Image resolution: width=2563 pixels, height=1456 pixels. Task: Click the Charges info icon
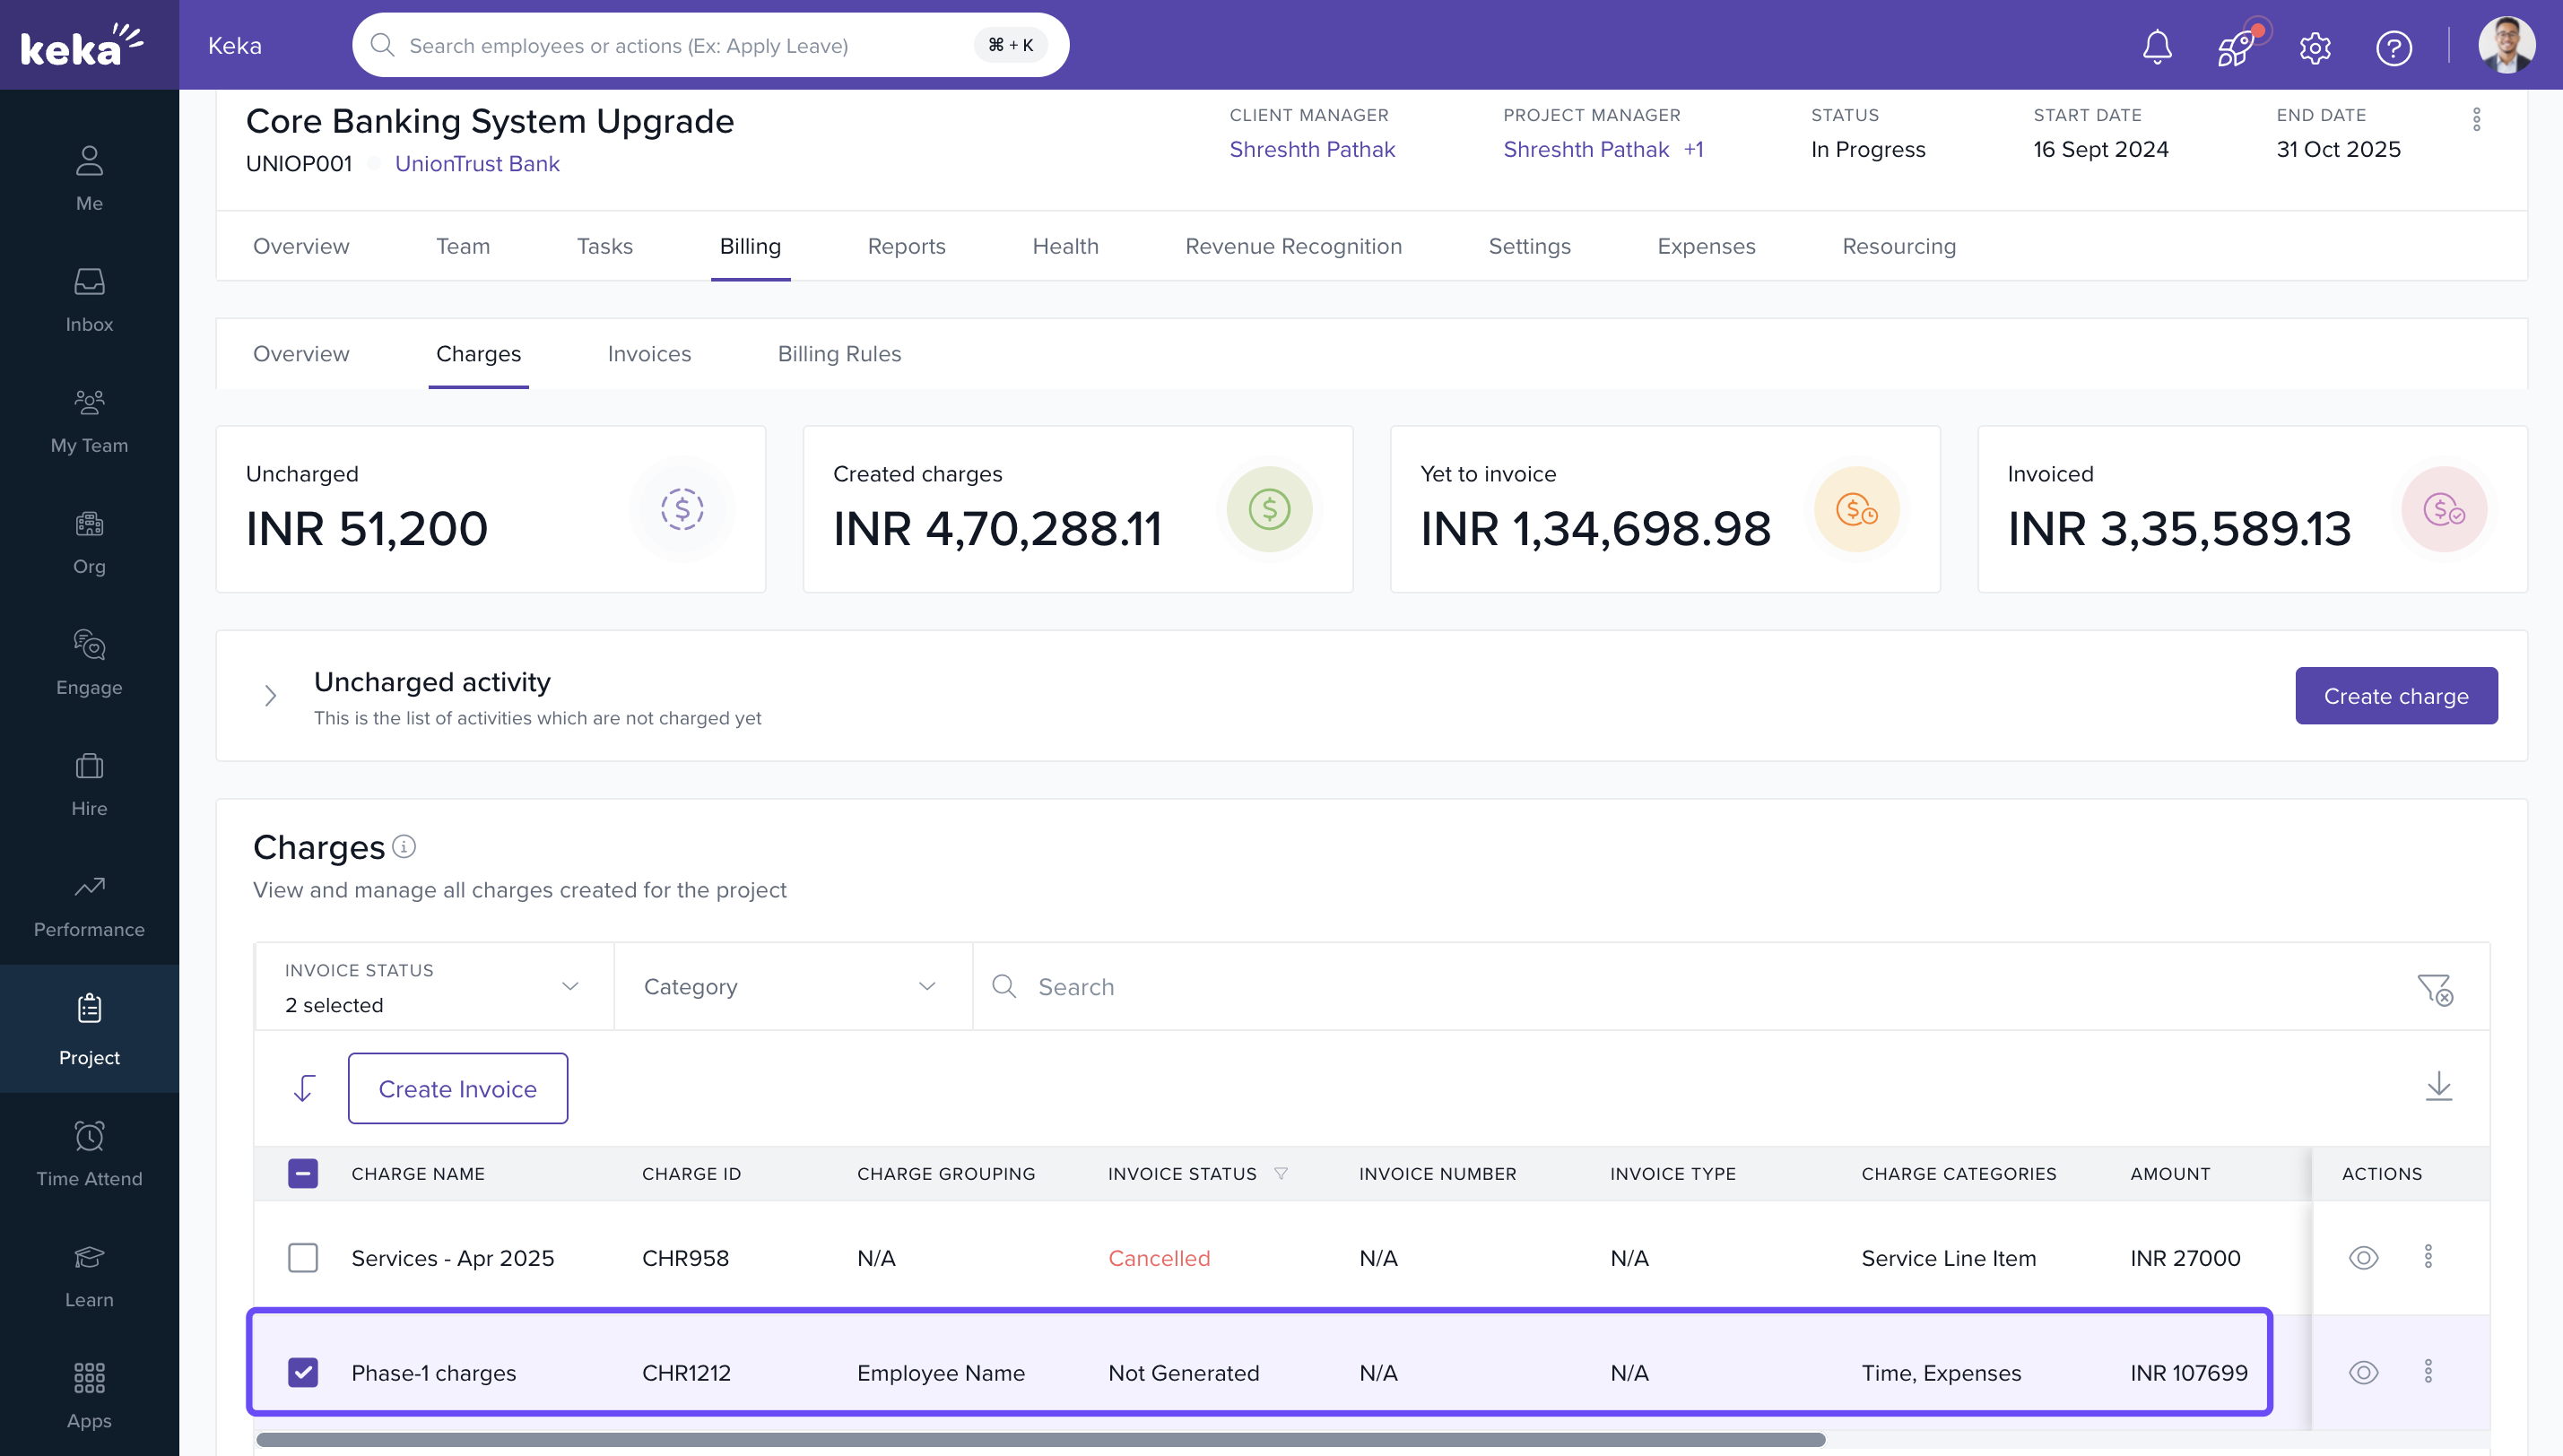[x=404, y=846]
